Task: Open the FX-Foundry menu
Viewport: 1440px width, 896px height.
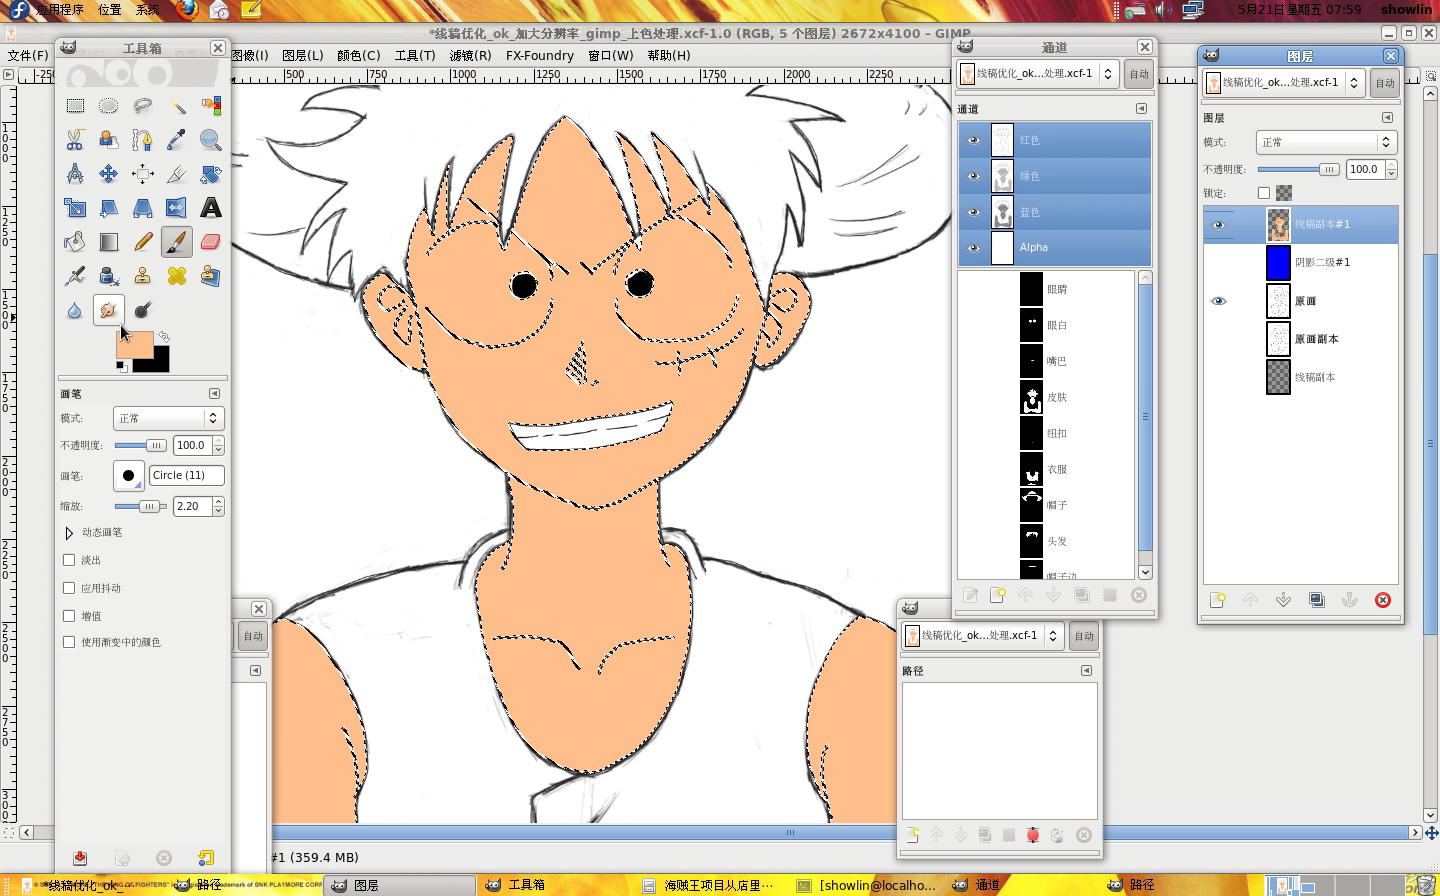Action: [x=540, y=55]
